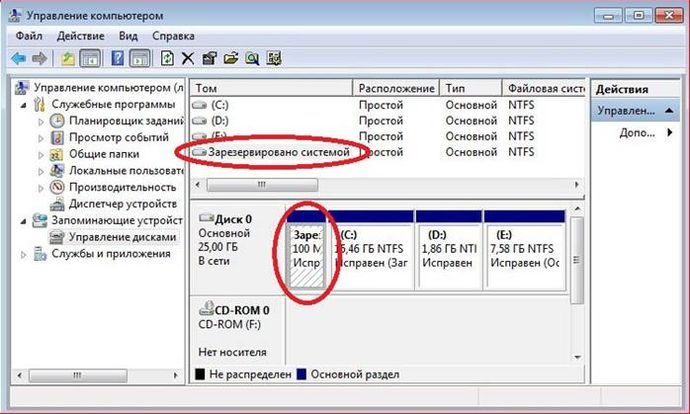The width and height of the screenshot is (690, 414).
Task: Click the blue Back arrow in toolbar
Action: (18, 58)
